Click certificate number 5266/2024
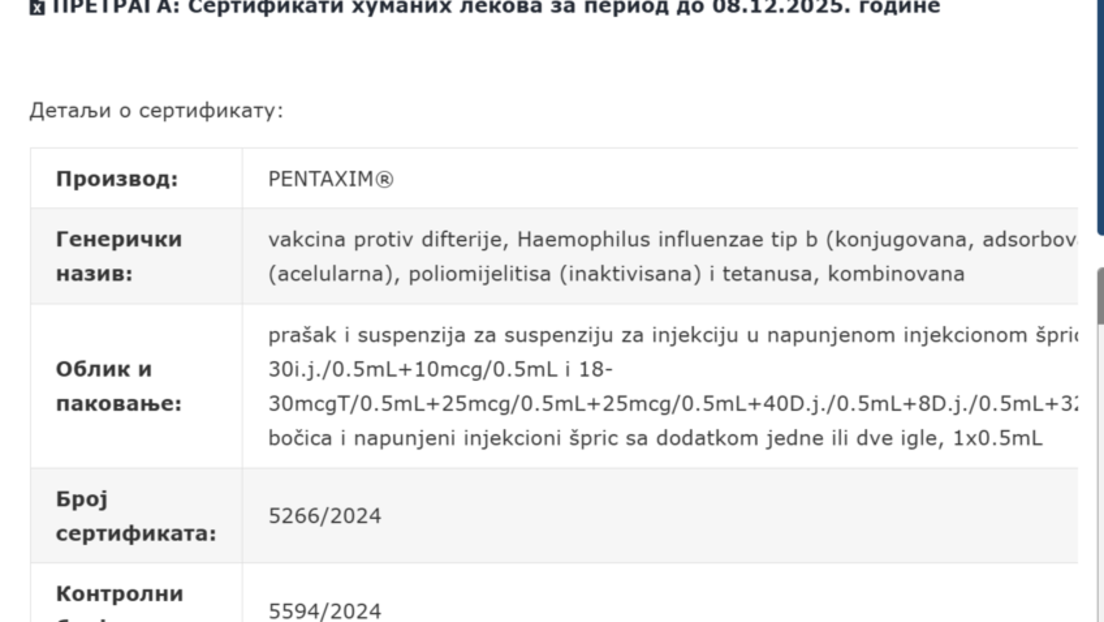 tap(325, 516)
